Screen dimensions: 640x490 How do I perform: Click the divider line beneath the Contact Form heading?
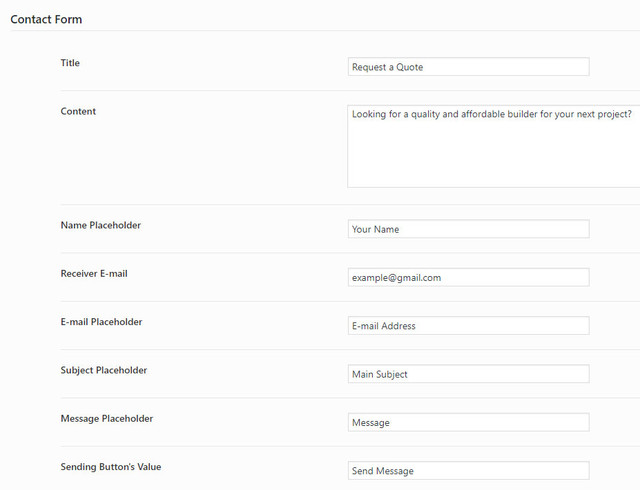pyautogui.click(x=320, y=31)
